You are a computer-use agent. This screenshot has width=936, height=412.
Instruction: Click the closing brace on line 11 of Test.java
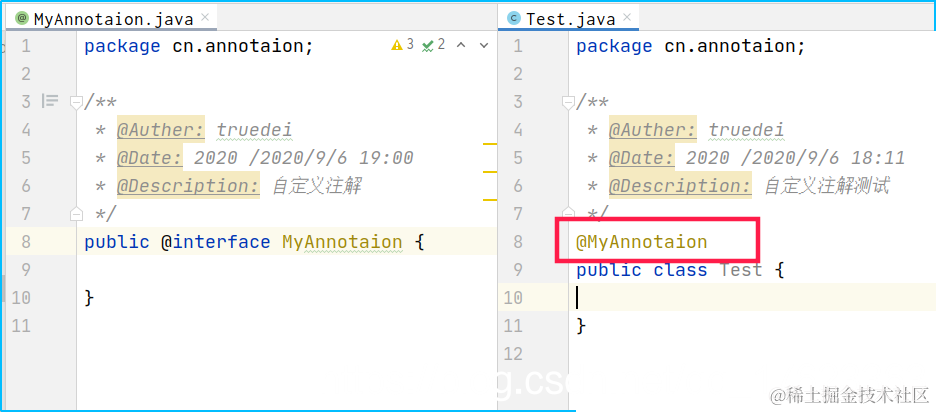click(581, 325)
